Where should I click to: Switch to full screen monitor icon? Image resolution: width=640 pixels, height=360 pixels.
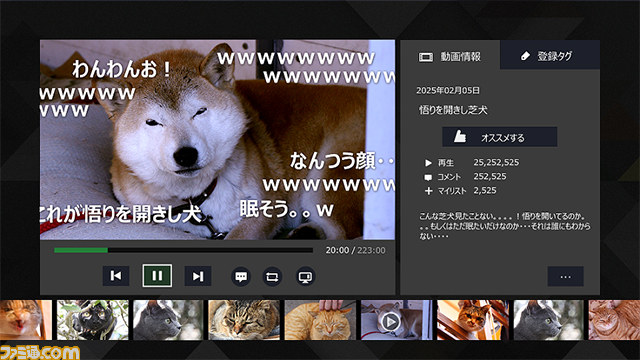point(305,277)
